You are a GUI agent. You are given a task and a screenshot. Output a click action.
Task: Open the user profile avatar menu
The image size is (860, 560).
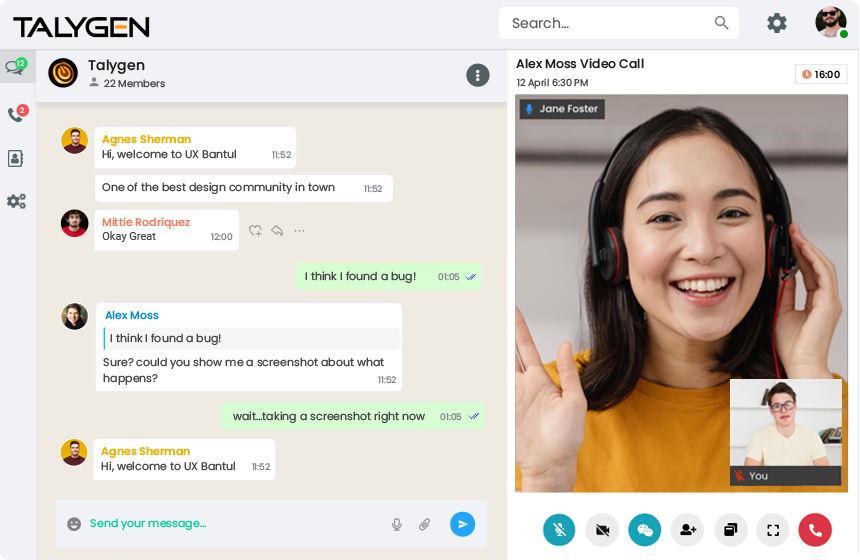[831, 22]
